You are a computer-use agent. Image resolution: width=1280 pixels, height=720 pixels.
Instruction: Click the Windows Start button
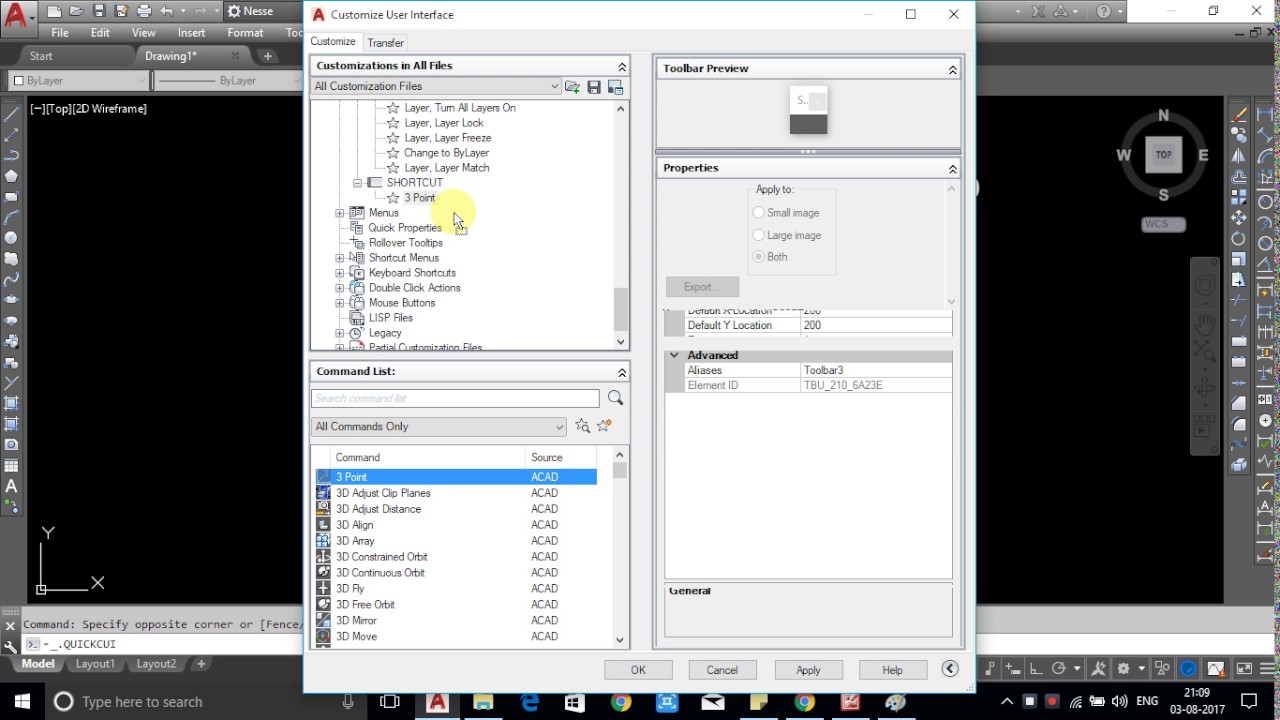[22, 702]
